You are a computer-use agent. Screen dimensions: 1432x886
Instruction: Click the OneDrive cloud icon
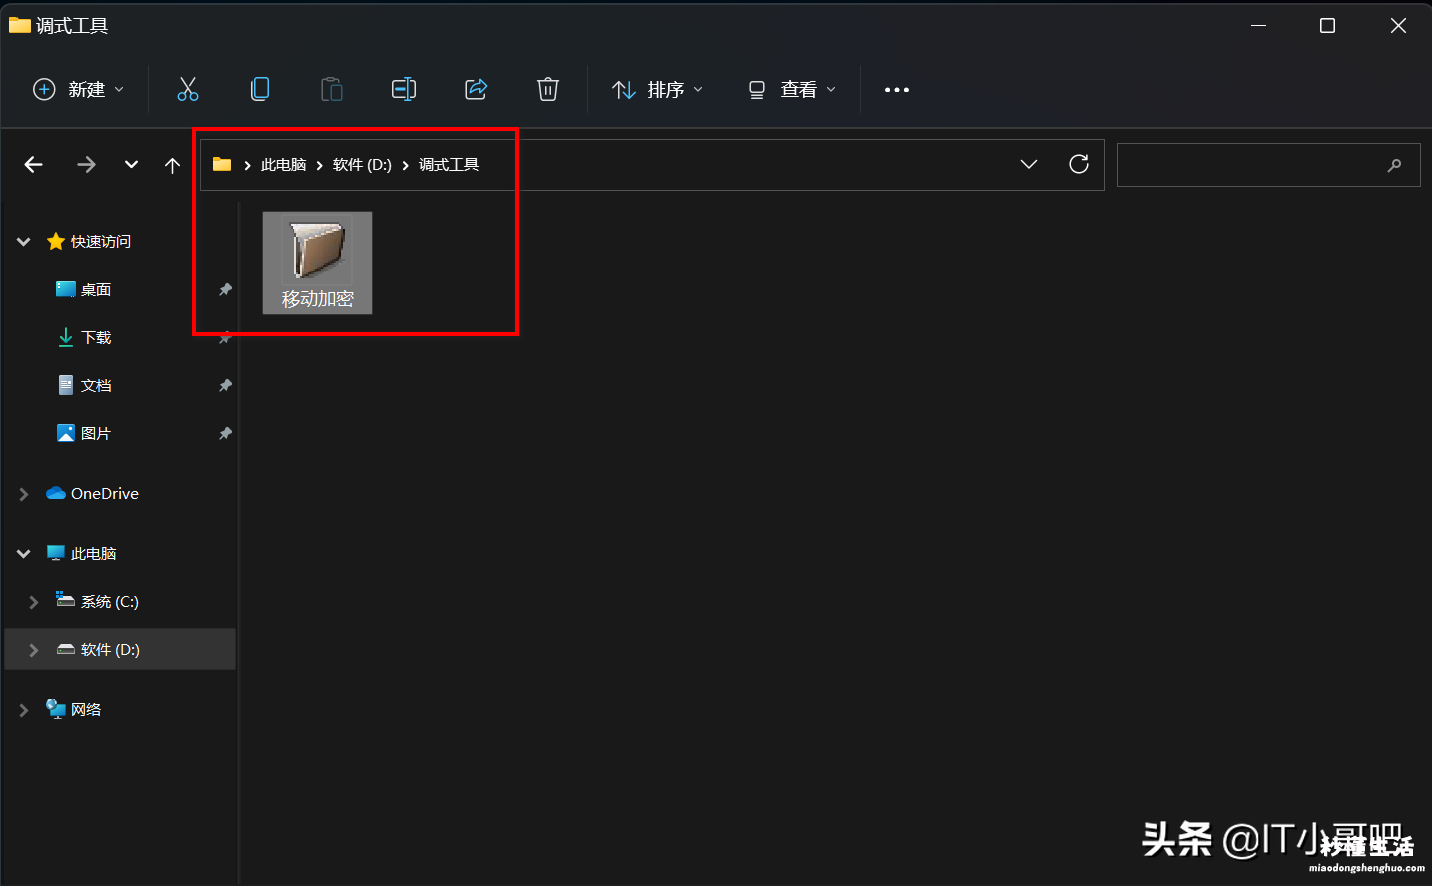coord(56,493)
